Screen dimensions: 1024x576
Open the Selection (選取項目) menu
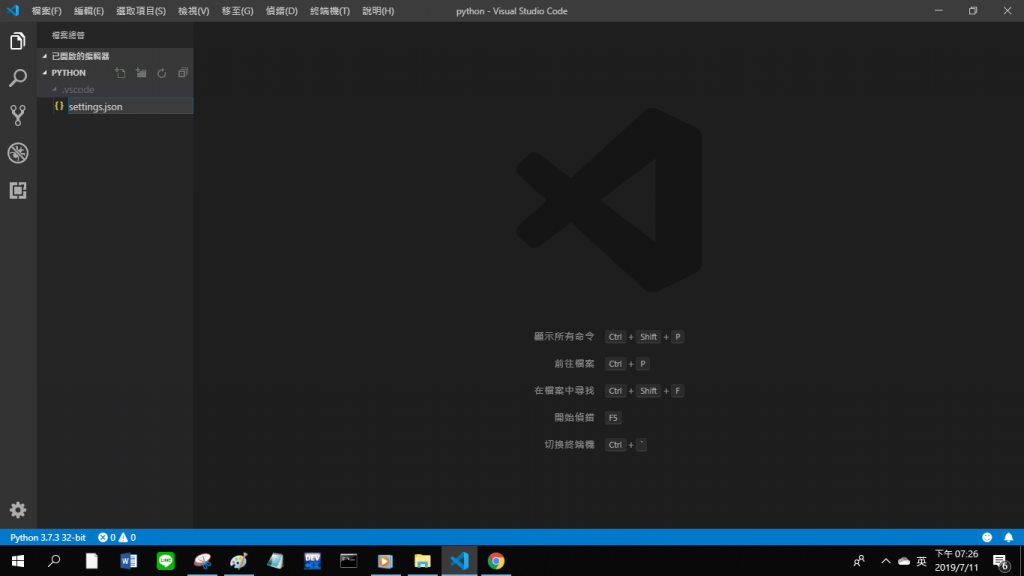pos(141,11)
